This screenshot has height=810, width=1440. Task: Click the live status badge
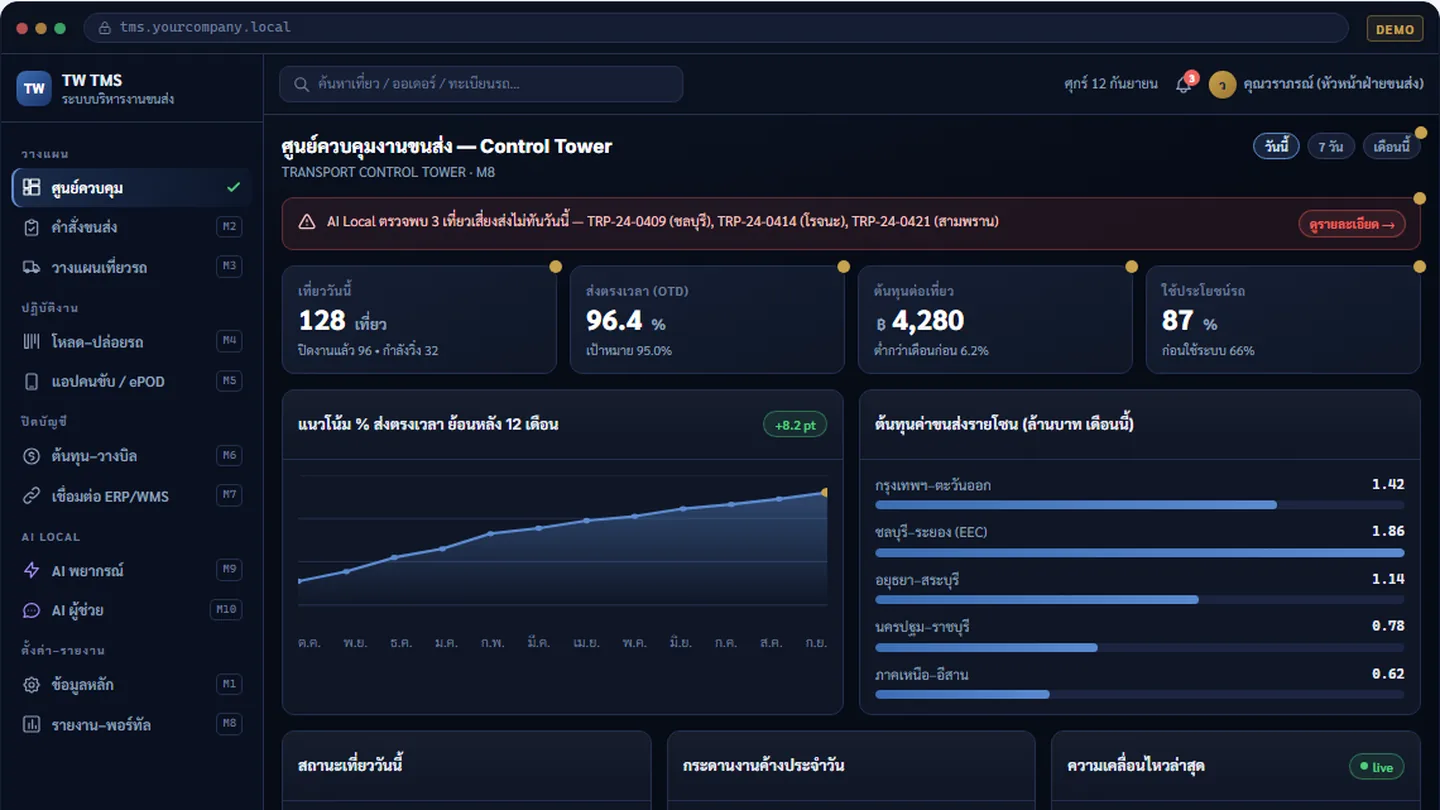coord(1376,767)
